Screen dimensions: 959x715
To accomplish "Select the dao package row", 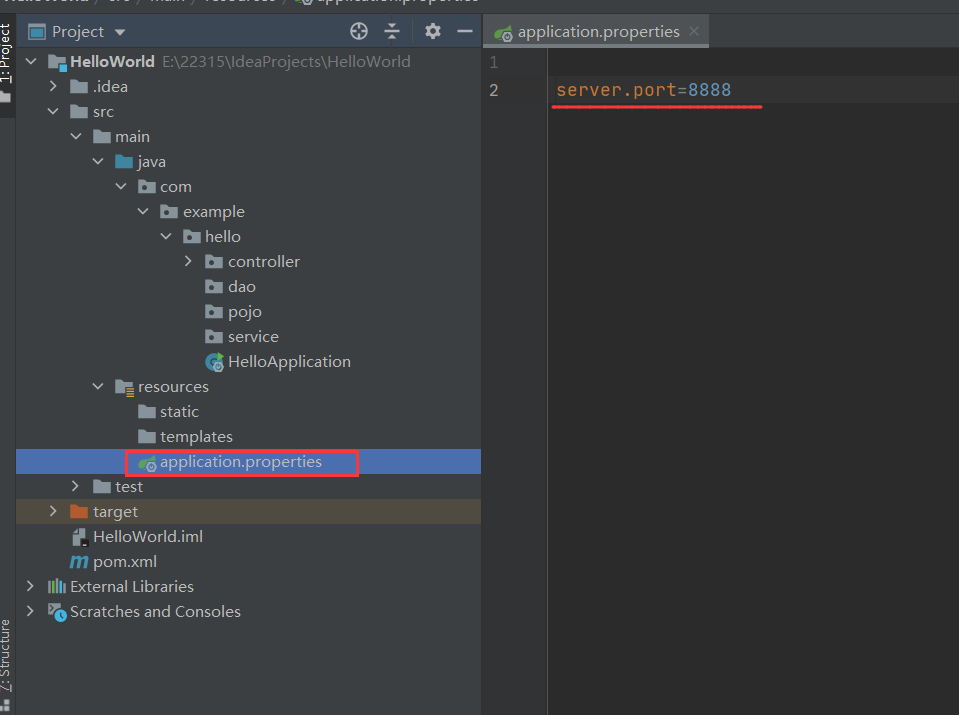I will [248, 287].
